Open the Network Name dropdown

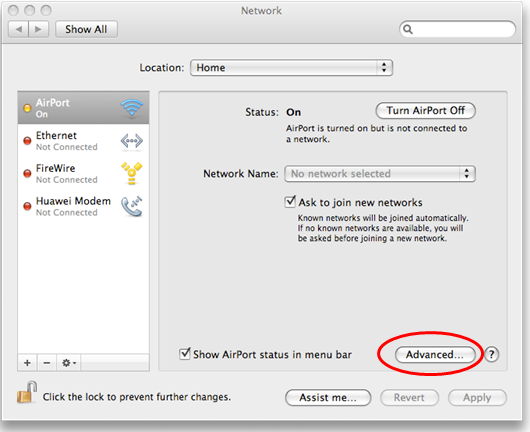tap(380, 174)
